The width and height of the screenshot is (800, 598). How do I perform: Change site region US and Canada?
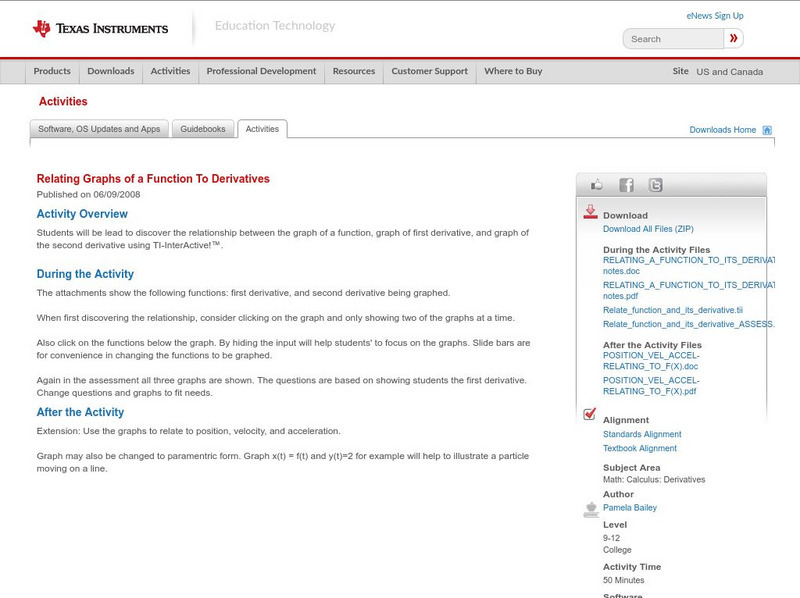pos(730,72)
